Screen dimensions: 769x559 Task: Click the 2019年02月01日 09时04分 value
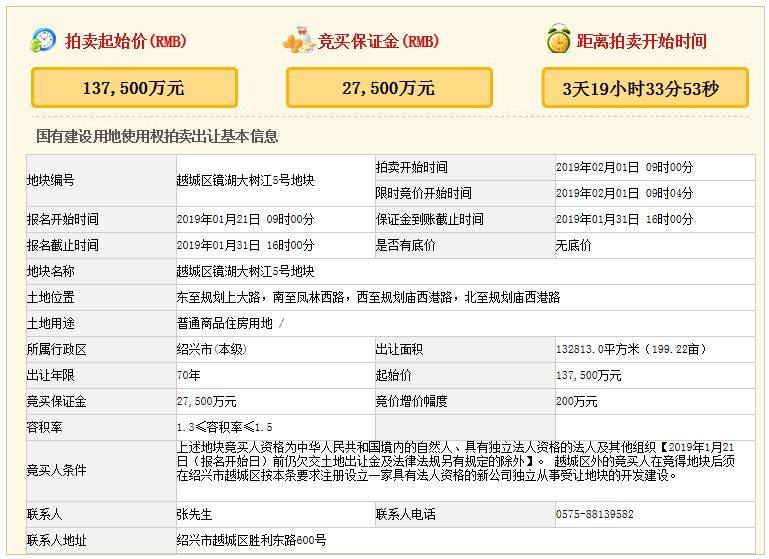click(624, 193)
